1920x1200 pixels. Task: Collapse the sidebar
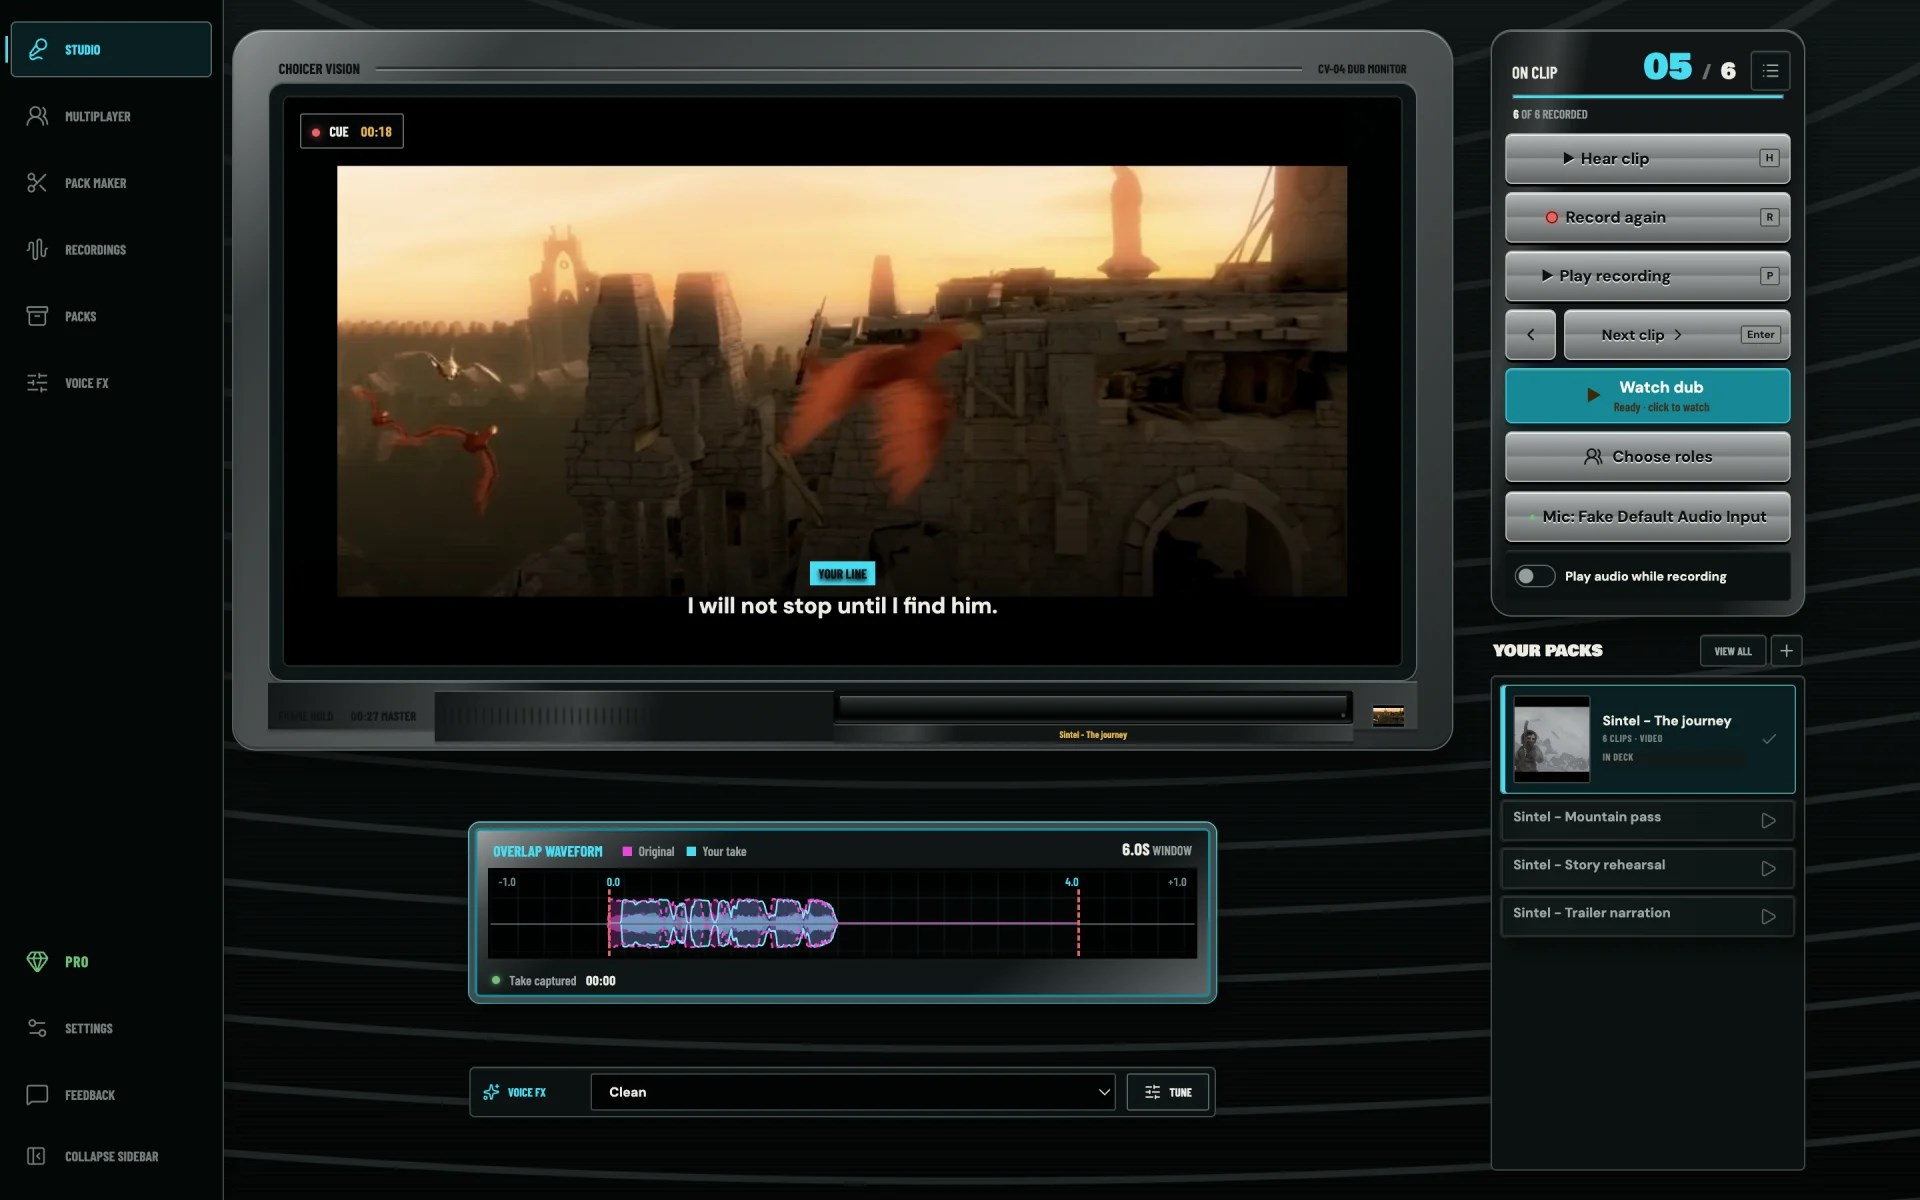(111, 1156)
